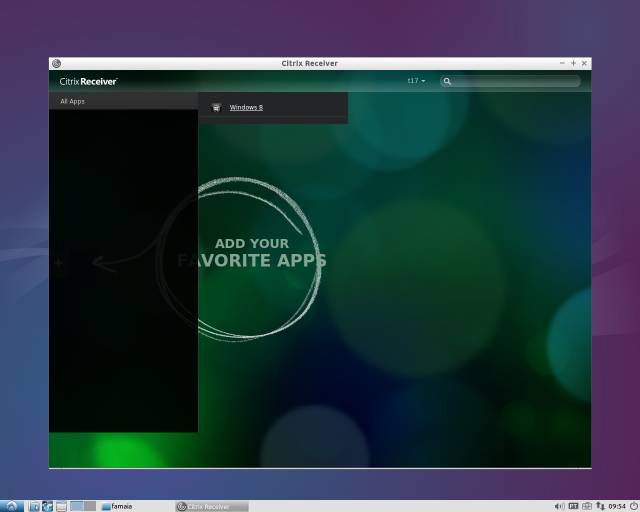
Task: Click the magnifier search icon
Action: coord(447,81)
